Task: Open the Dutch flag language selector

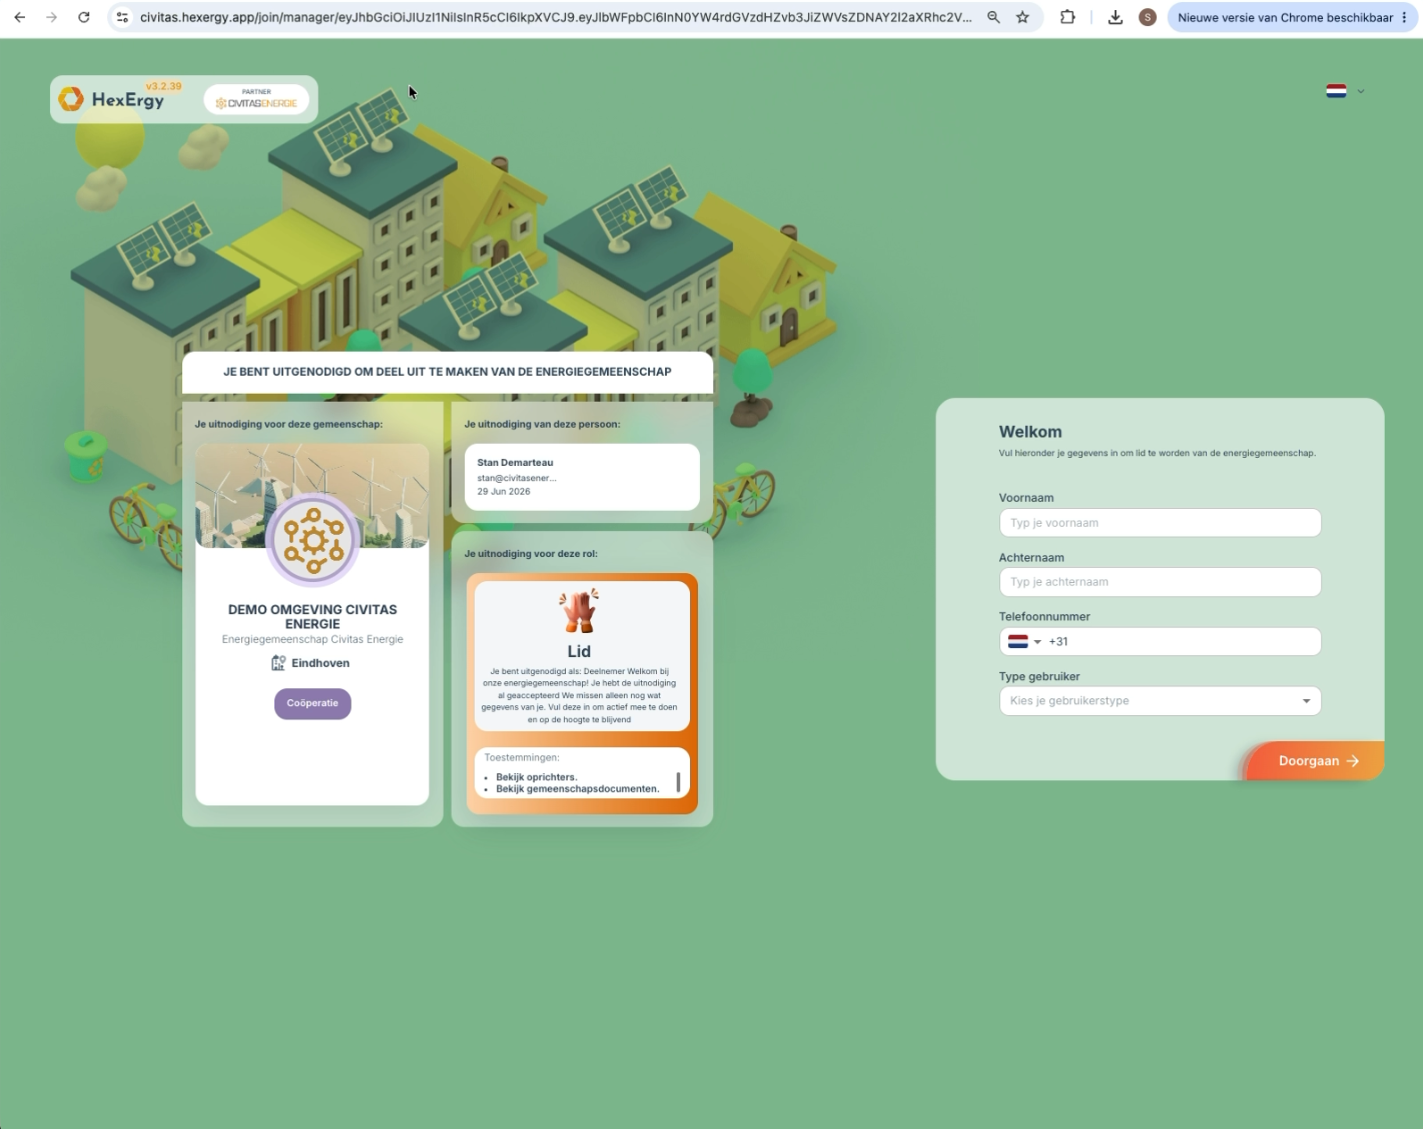Action: (1336, 91)
